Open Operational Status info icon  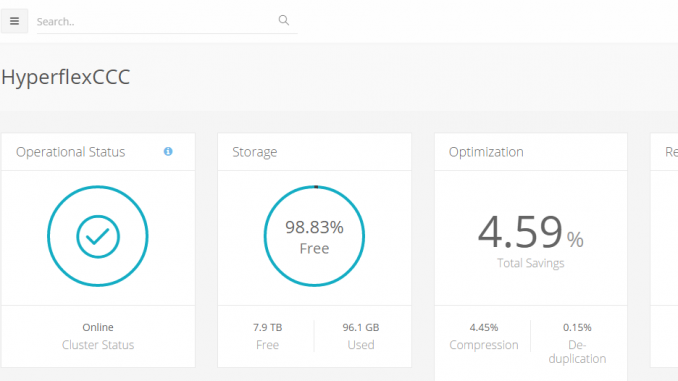point(168,151)
